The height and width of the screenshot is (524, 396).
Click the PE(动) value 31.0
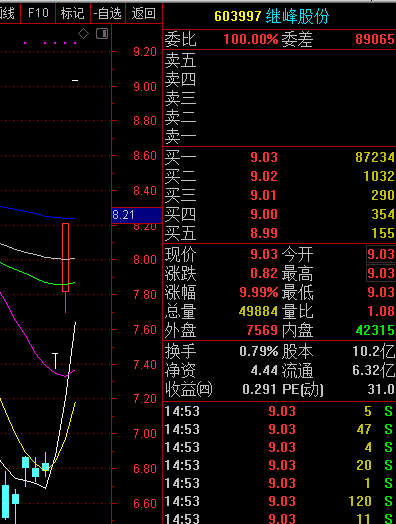[x=381, y=390]
